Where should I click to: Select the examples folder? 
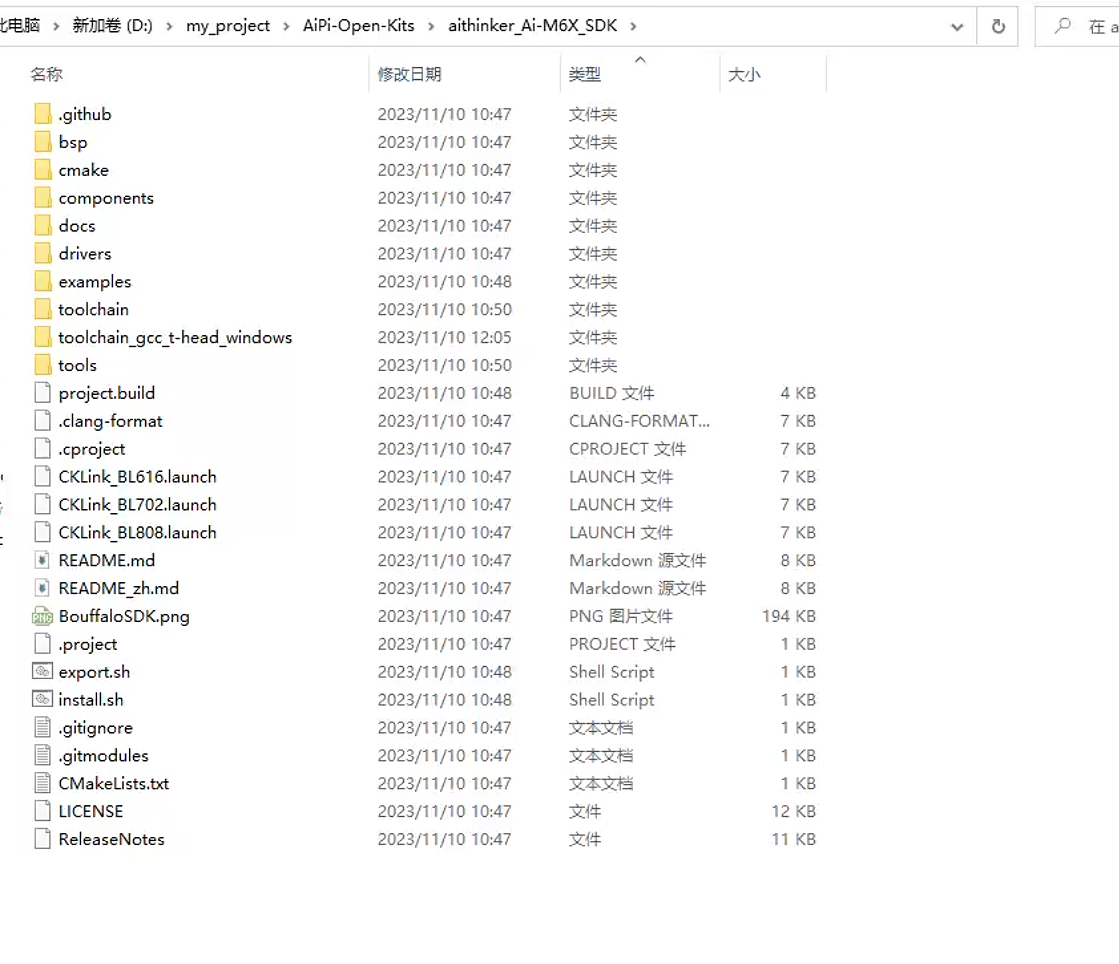click(x=95, y=281)
